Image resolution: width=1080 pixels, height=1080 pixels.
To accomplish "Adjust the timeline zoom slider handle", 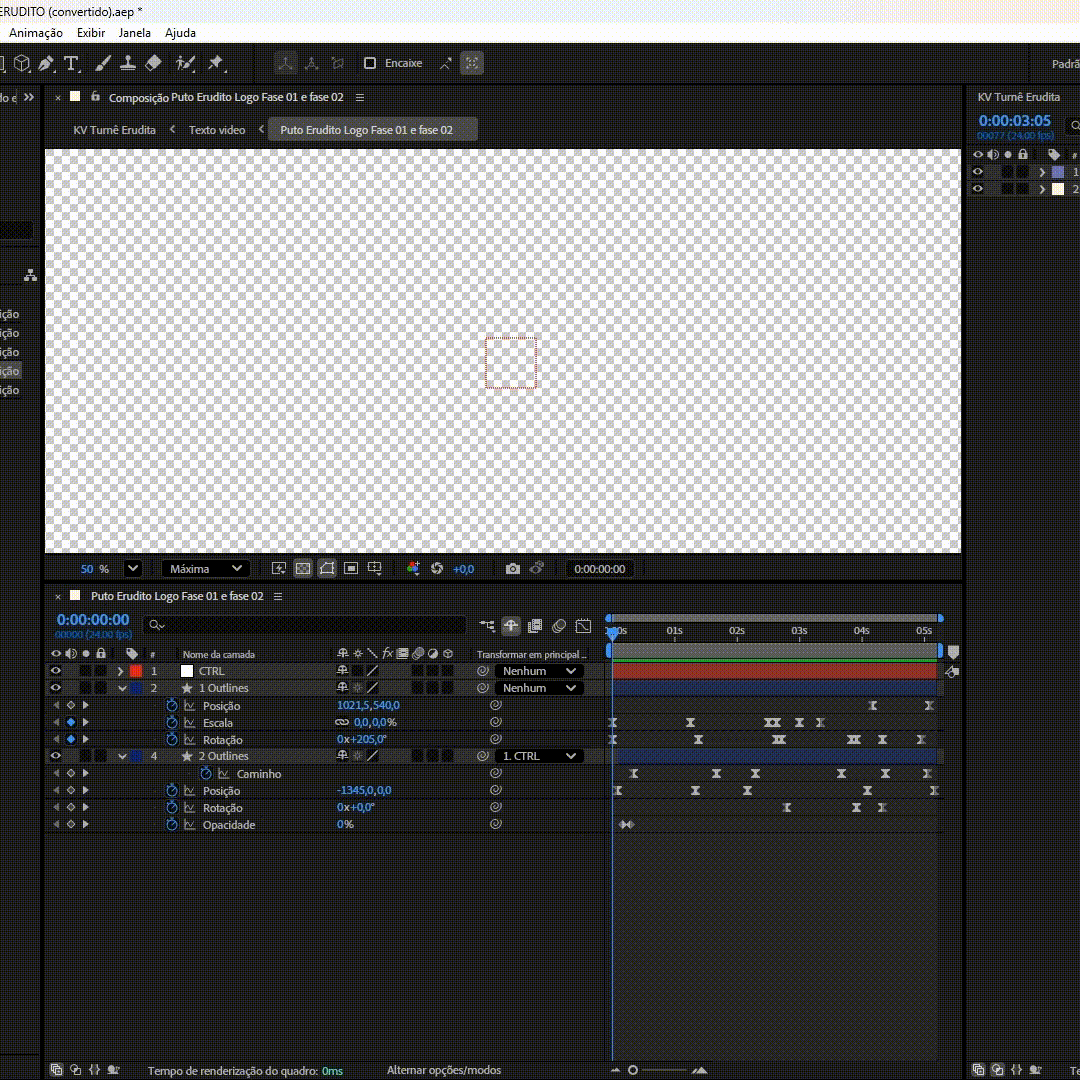I will tap(633, 1070).
